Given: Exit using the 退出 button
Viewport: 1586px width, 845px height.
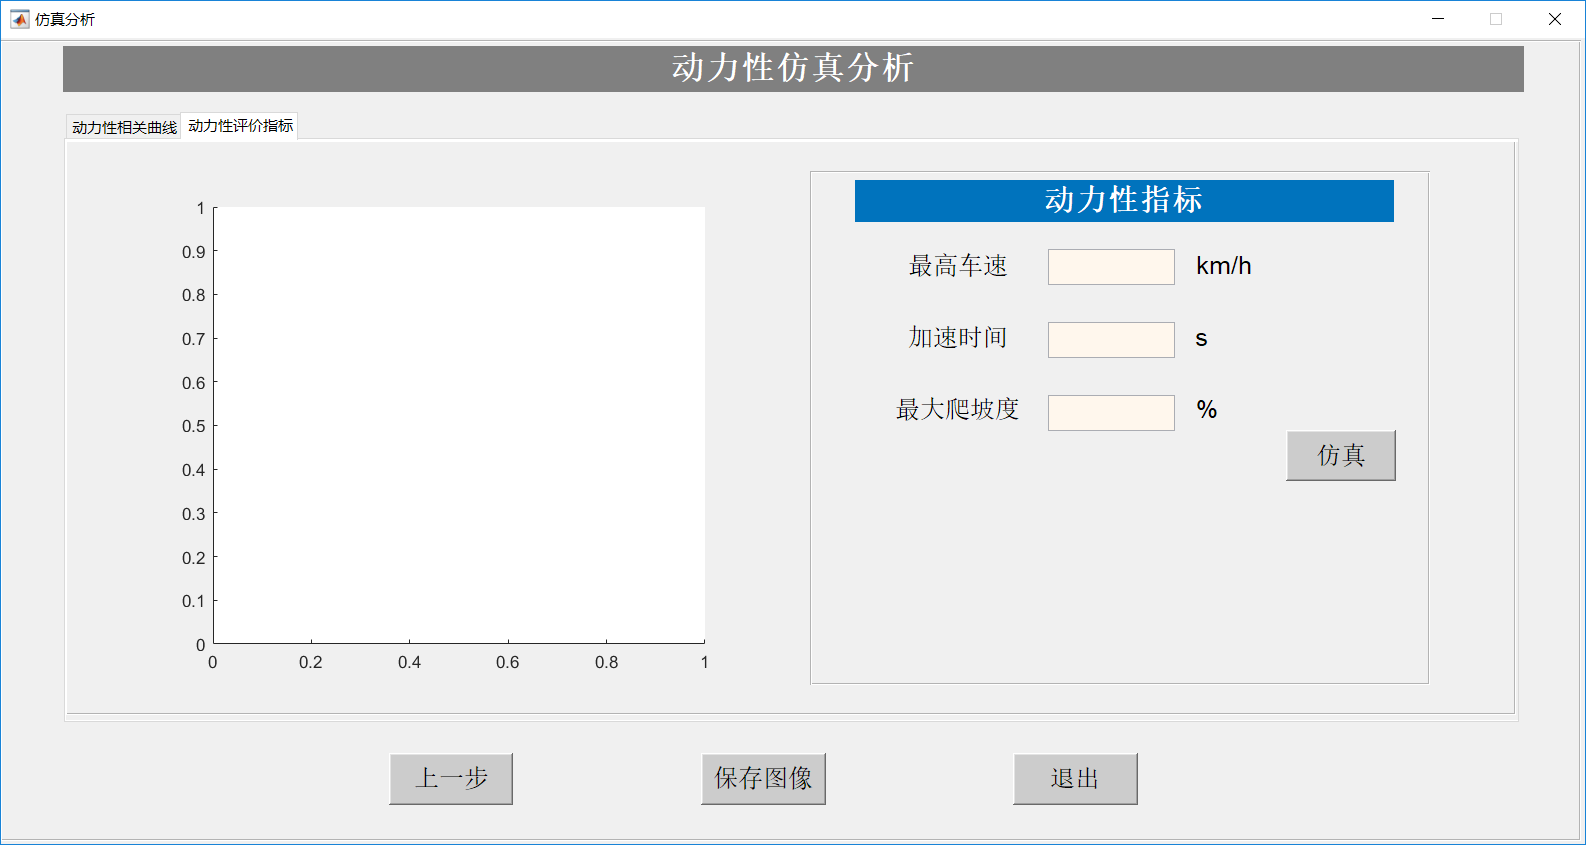Looking at the screenshot, I should pyautogui.click(x=1075, y=779).
